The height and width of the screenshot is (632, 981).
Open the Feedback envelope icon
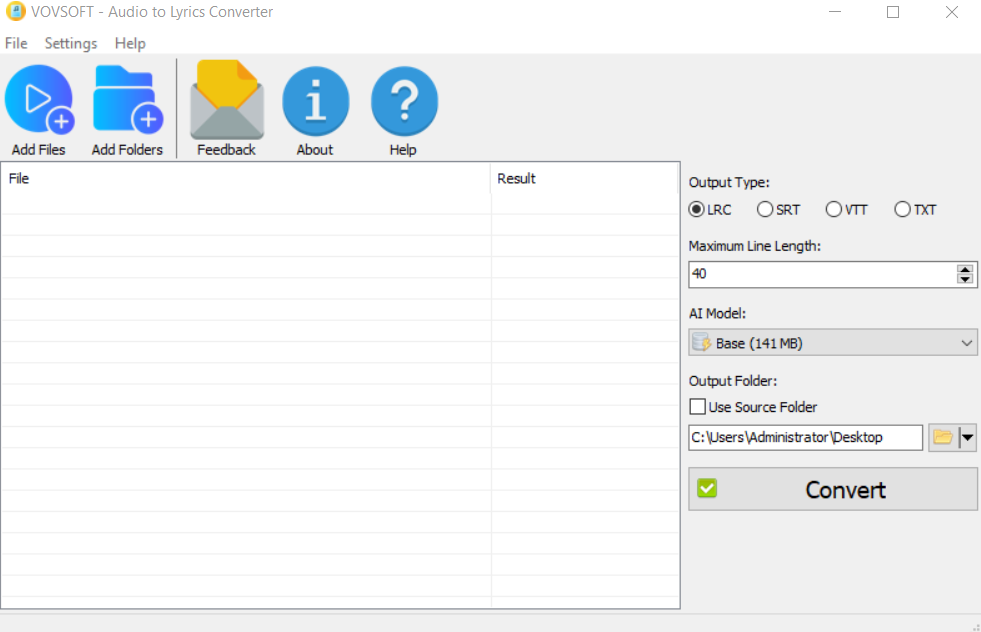(226, 100)
